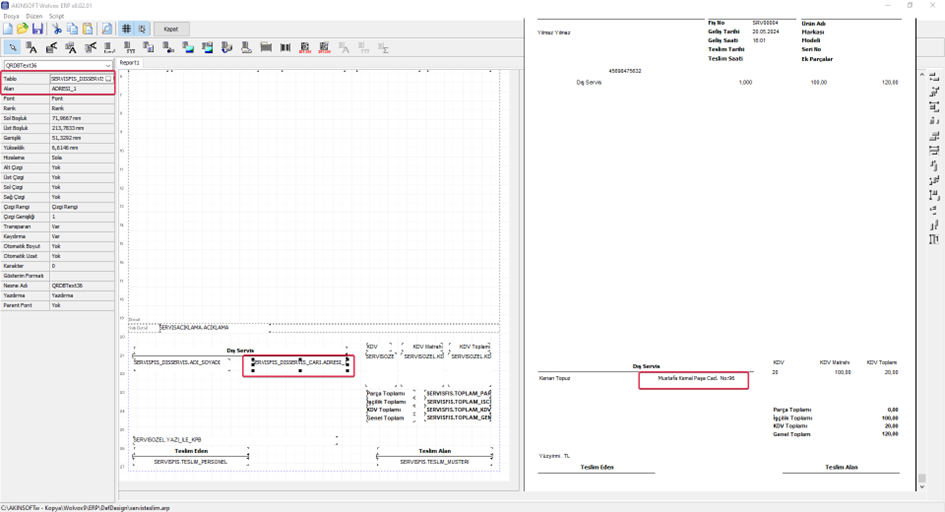Viewport: 945px width, 512px height.
Task: Insert the first red-labelled QR code tool
Action: point(305,48)
